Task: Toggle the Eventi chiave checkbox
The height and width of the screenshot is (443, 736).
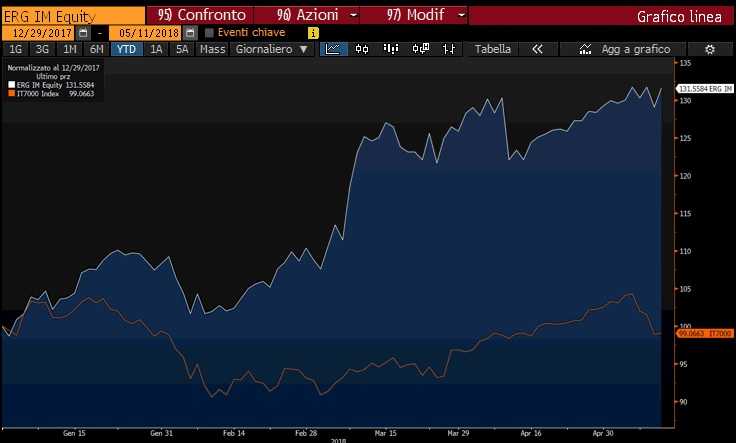Action: click(209, 32)
